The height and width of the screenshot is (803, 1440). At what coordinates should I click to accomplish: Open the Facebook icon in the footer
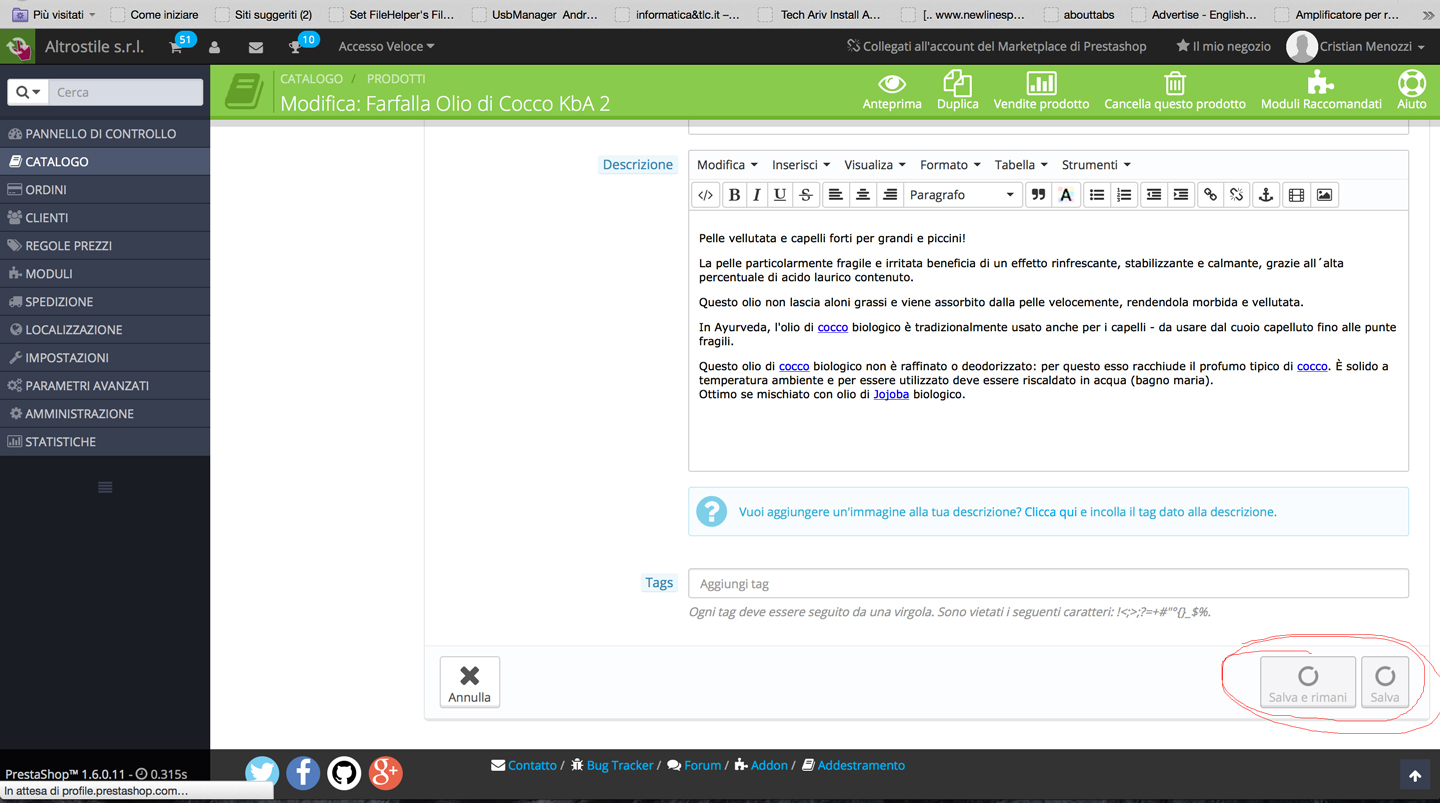(x=303, y=772)
